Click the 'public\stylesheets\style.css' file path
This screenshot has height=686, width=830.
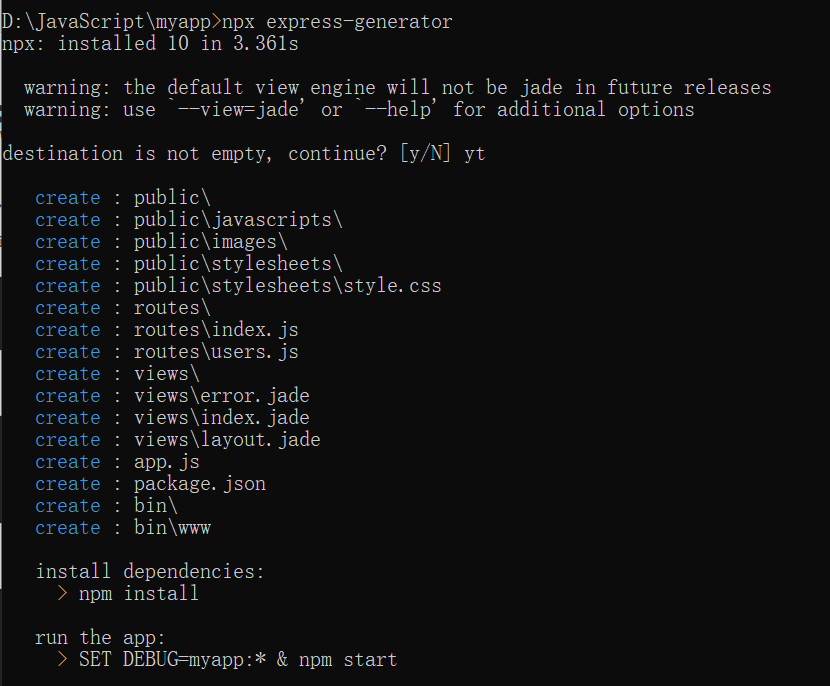point(288,285)
